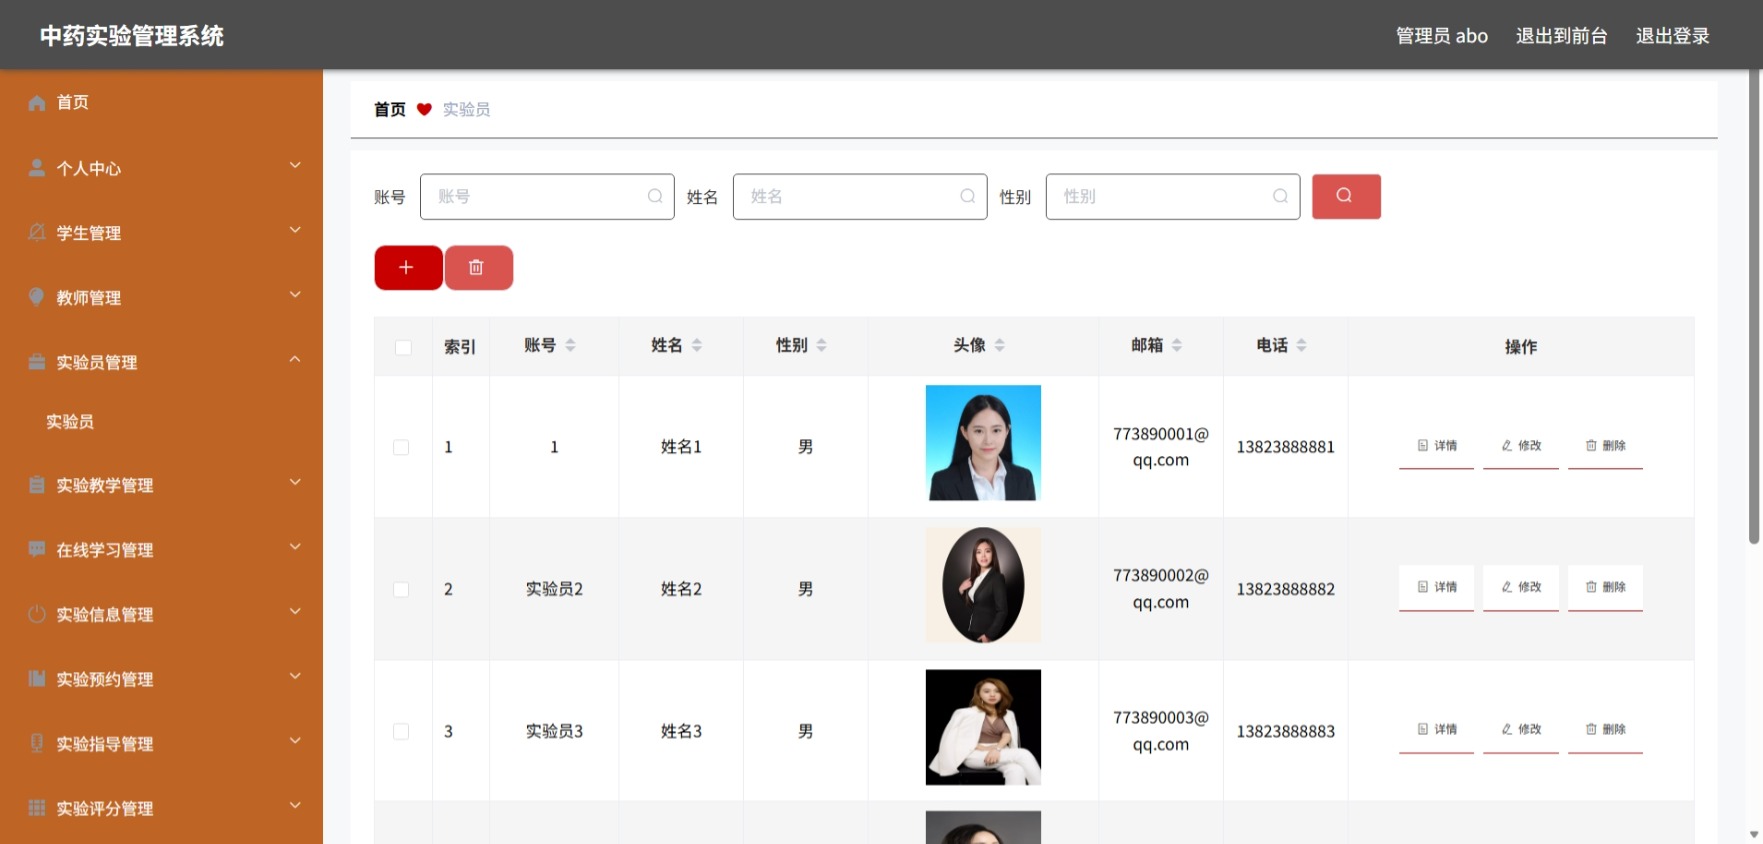Click the red heart breadcrumb icon
Viewport: 1763px width, 844px height.
click(424, 110)
